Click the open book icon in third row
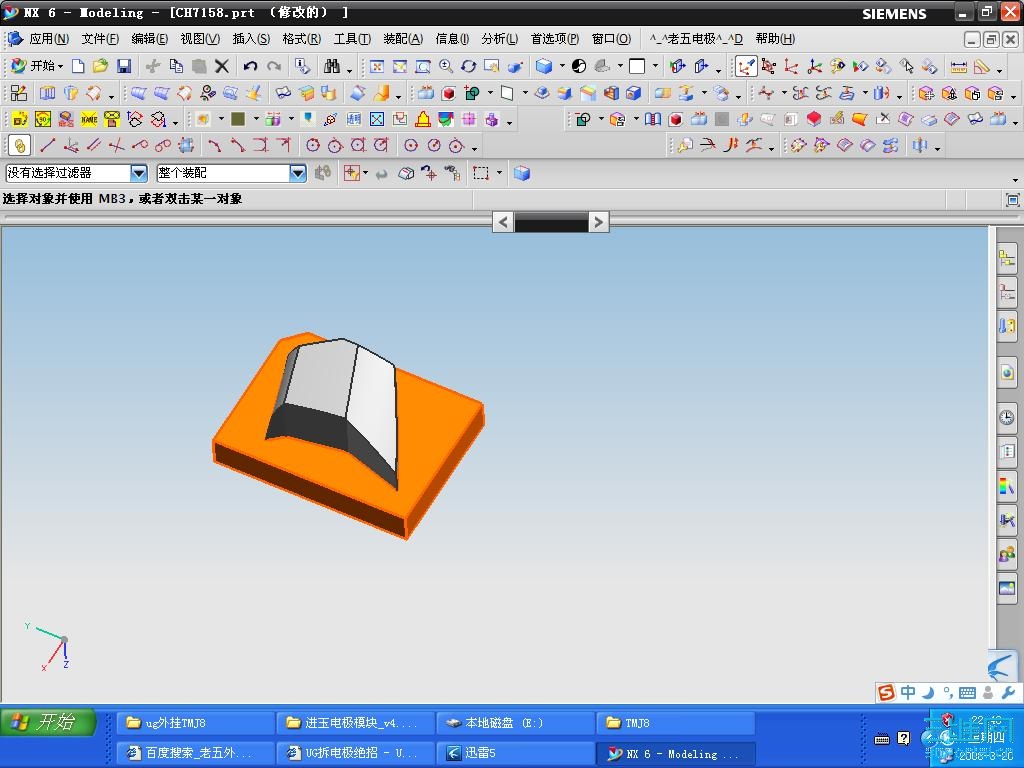The image size is (1024, 768). coord(652,119)
